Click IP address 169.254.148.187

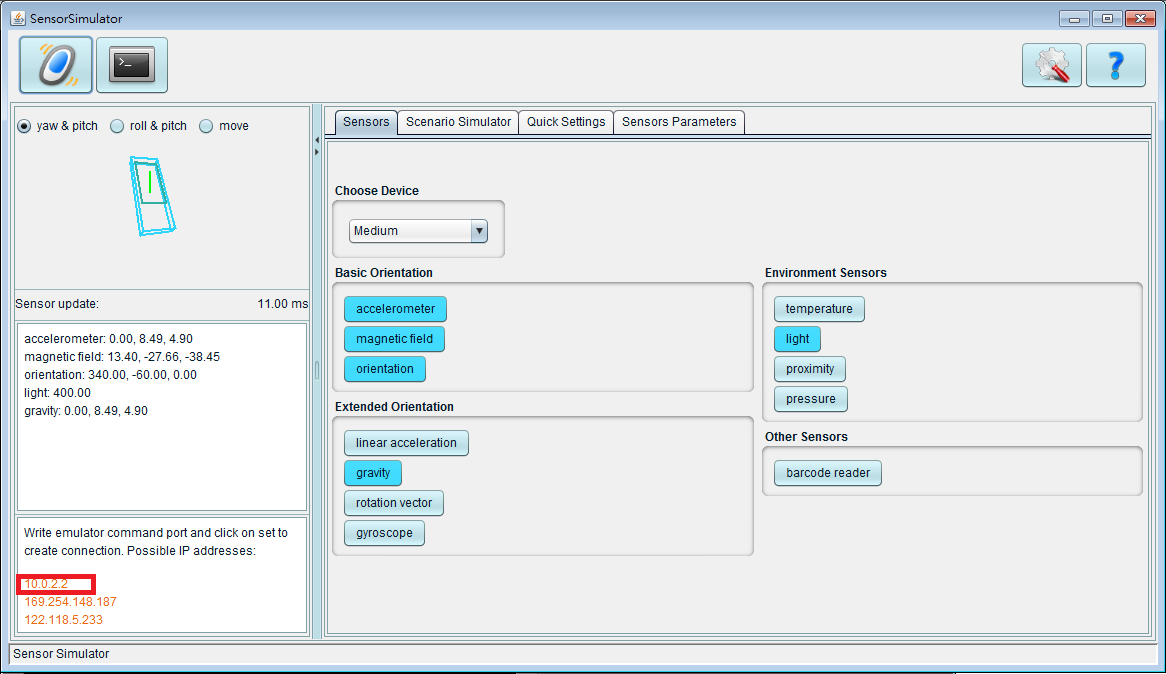click(71, 602)
